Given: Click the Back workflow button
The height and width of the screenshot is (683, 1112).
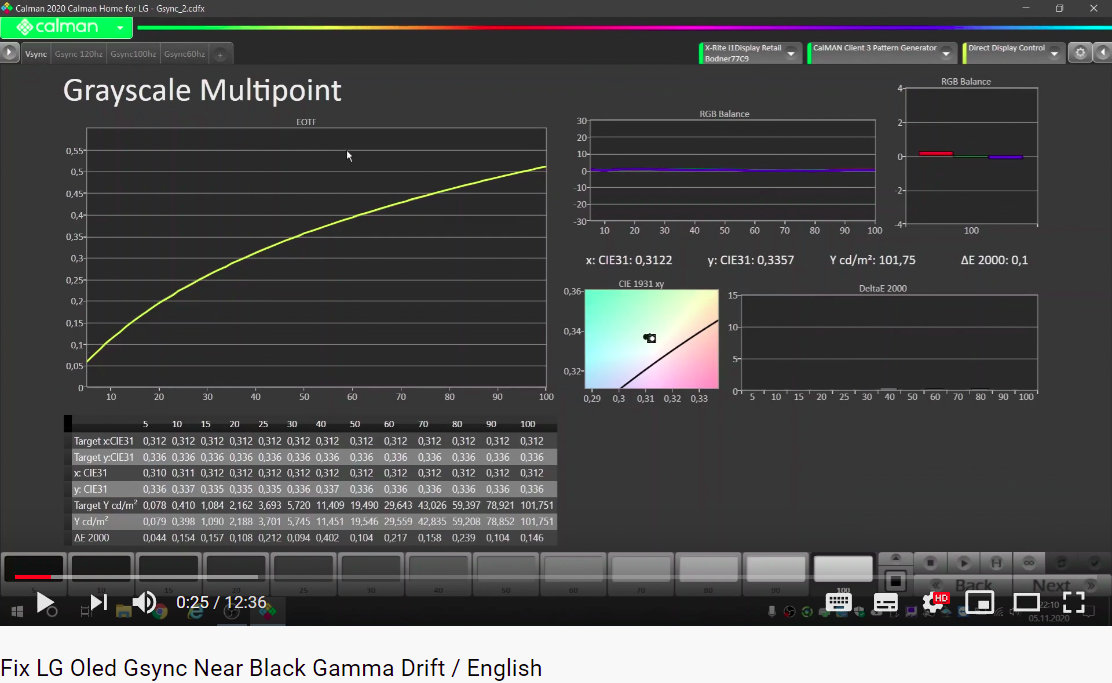Looking at the screenshot, I should tap(972, 586).
